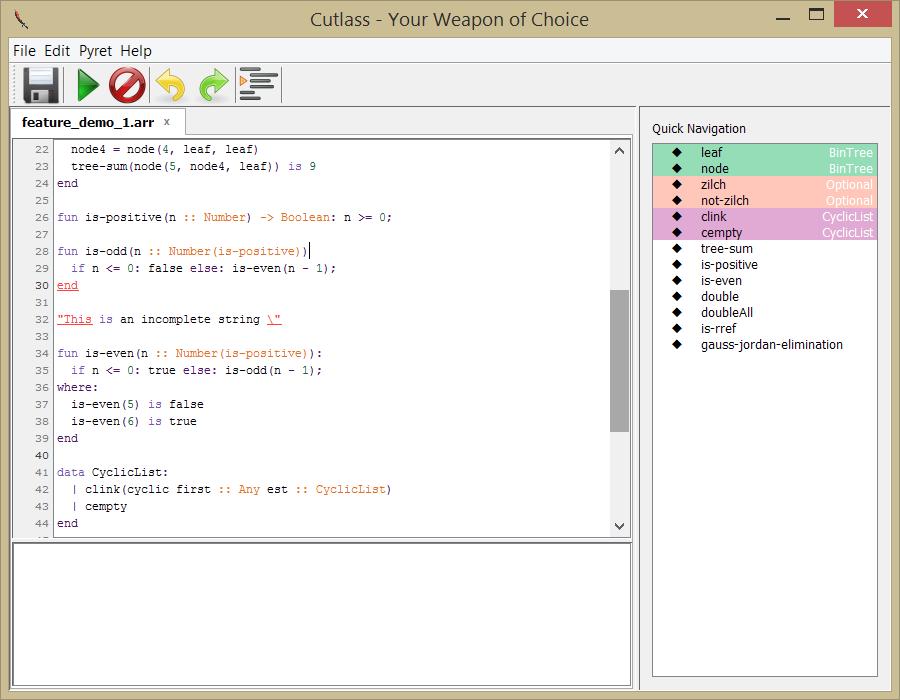Reindent code with the indent lines icon

[258, 84]
